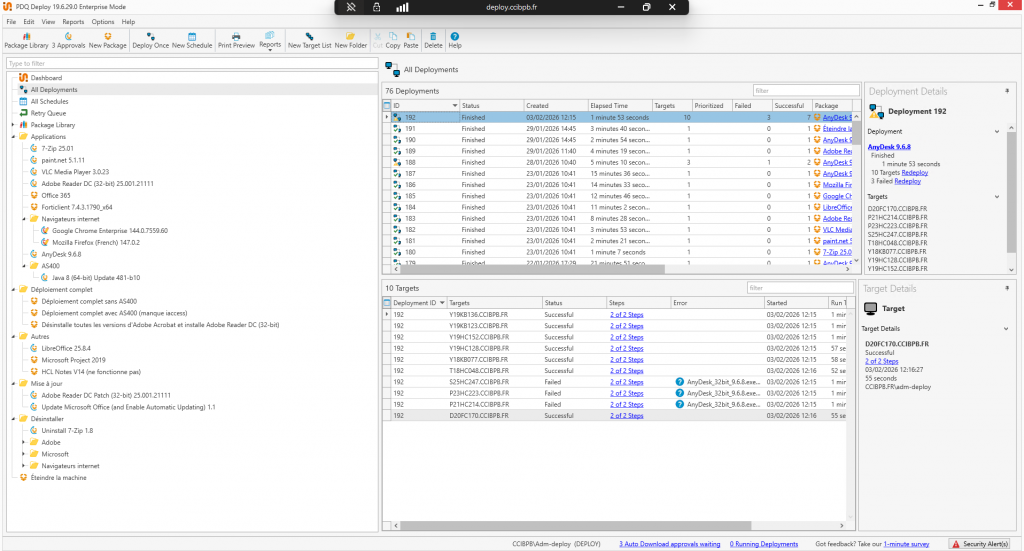Create a New Schedule from toolbar
1024x551 pixels.
click(x=192, y=40)
